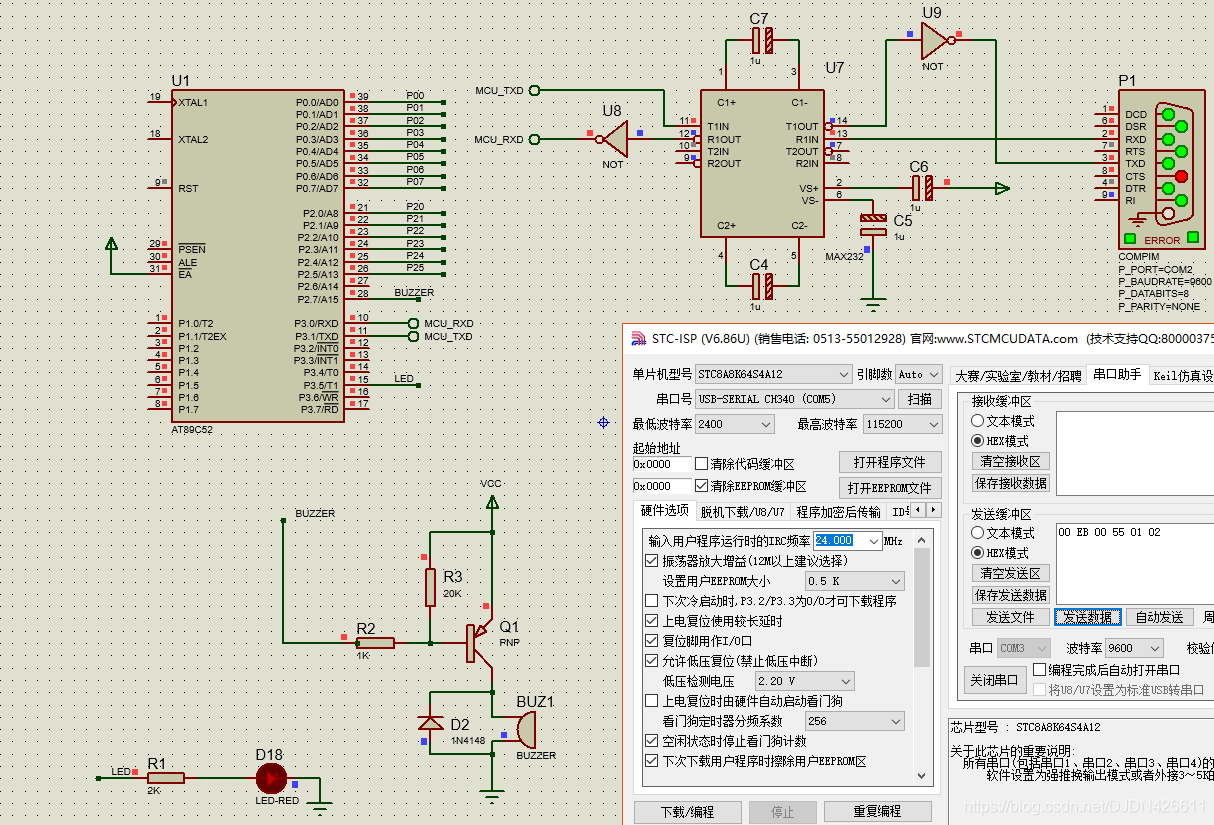Expand the 最高波特率 115200 dropdown

(902, 424)
